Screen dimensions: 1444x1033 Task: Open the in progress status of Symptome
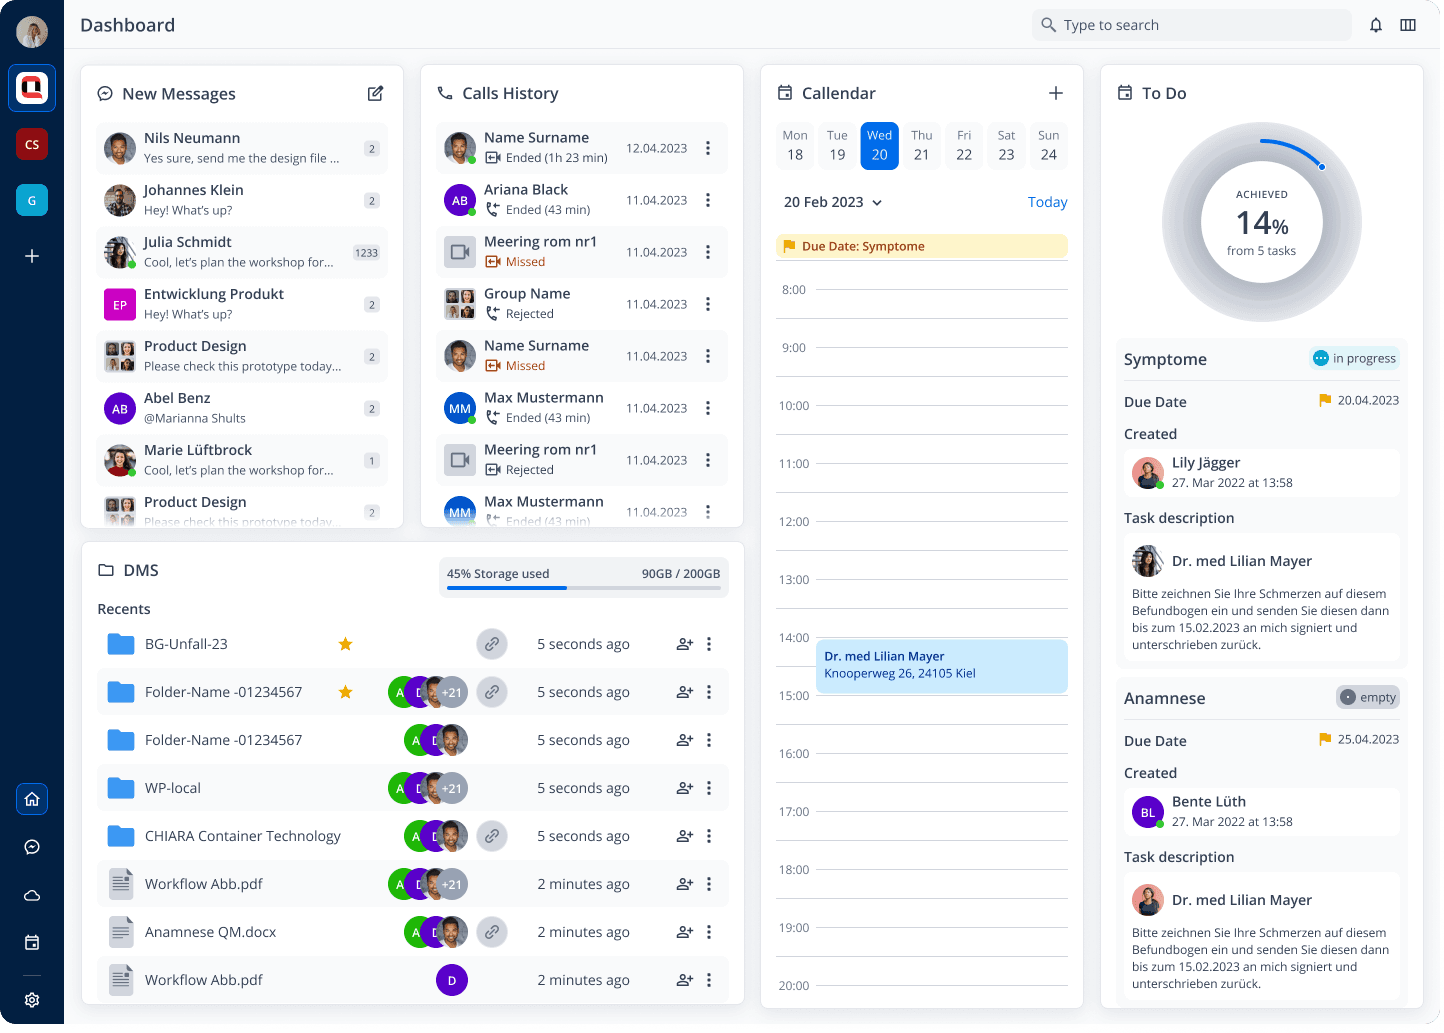(x=1355, y=358)
